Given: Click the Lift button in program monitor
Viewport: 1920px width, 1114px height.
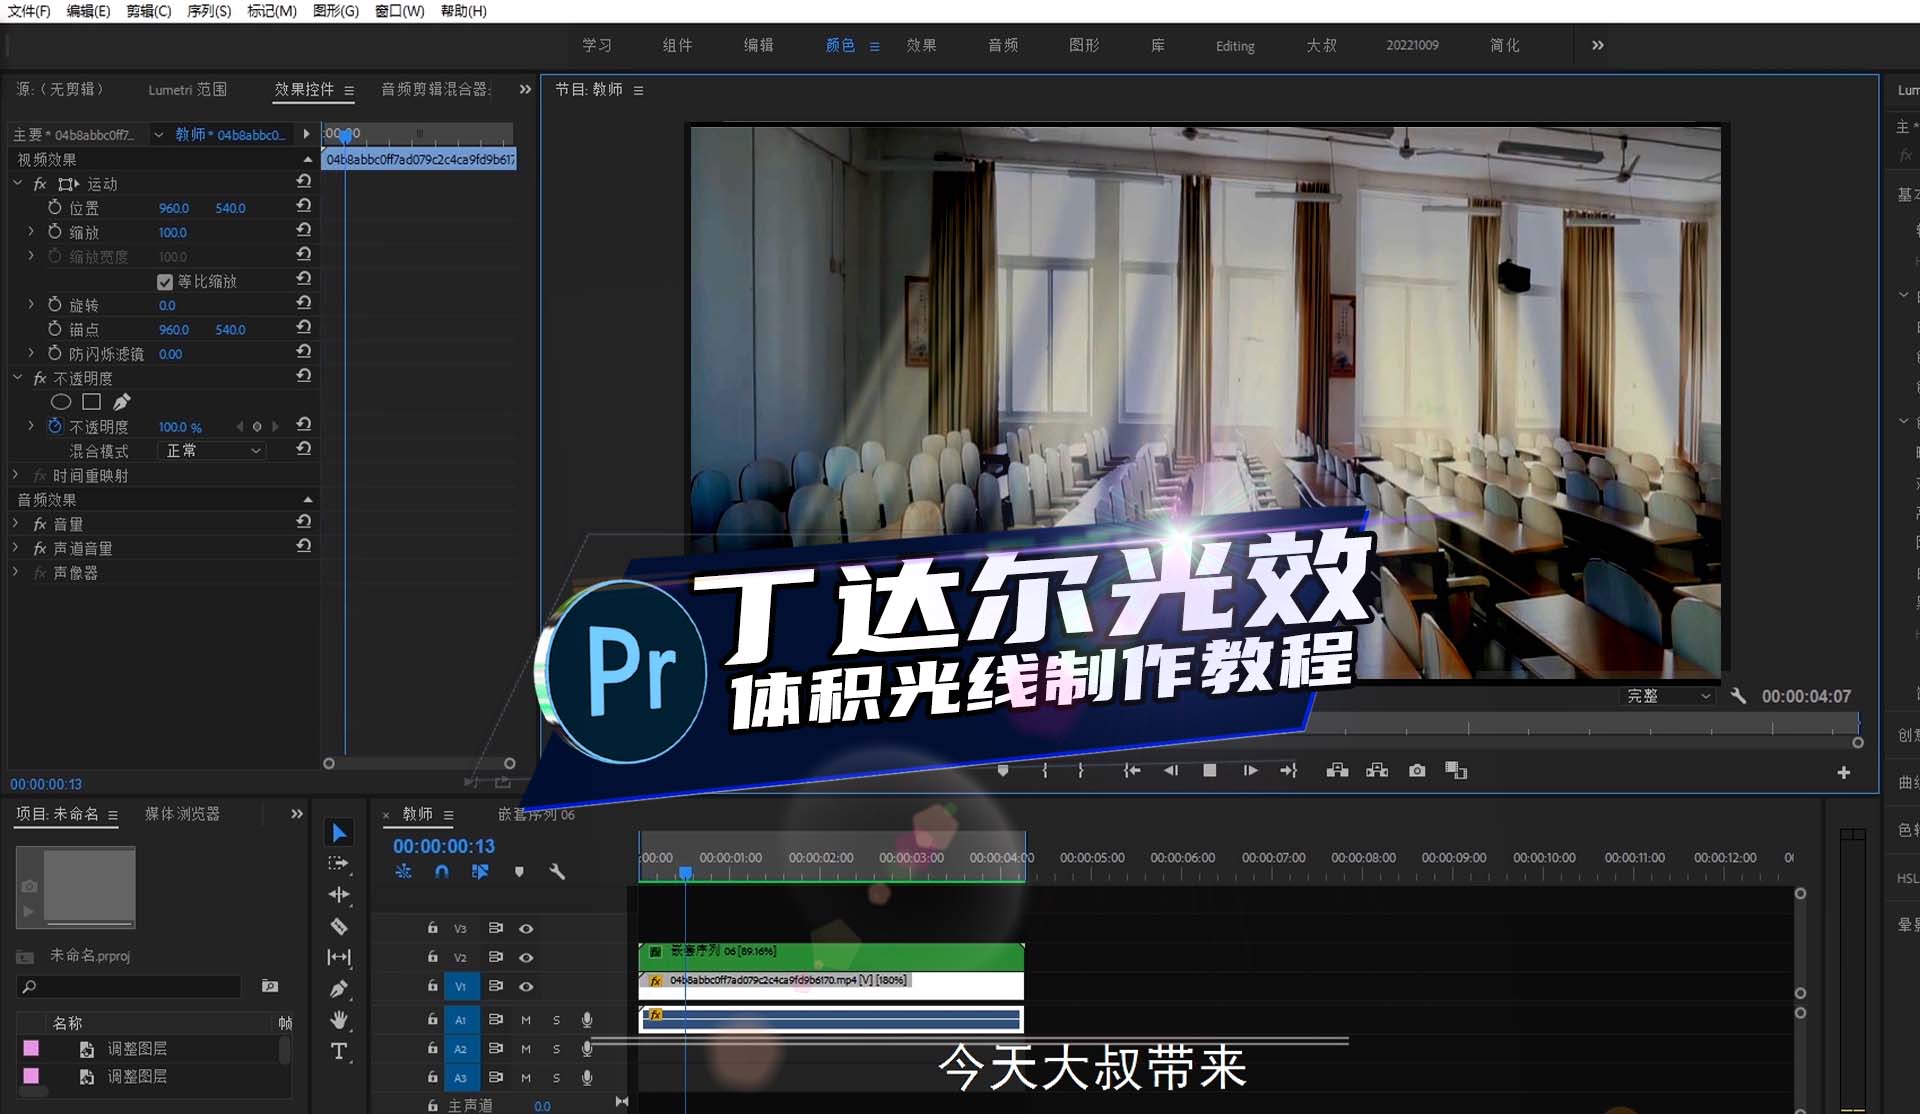Looking at the screenshot, I should (x=1337, y=771).
